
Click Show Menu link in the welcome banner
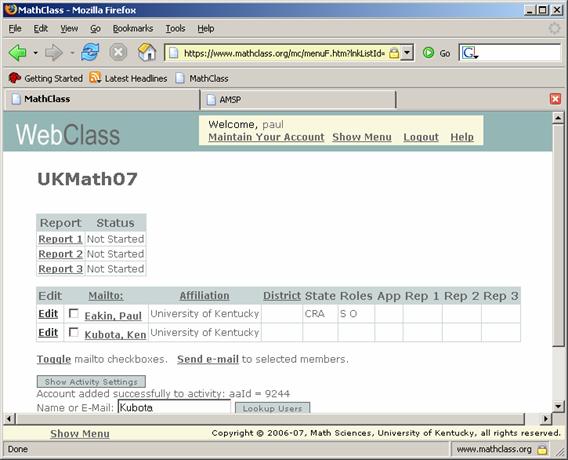click(362, 137)
